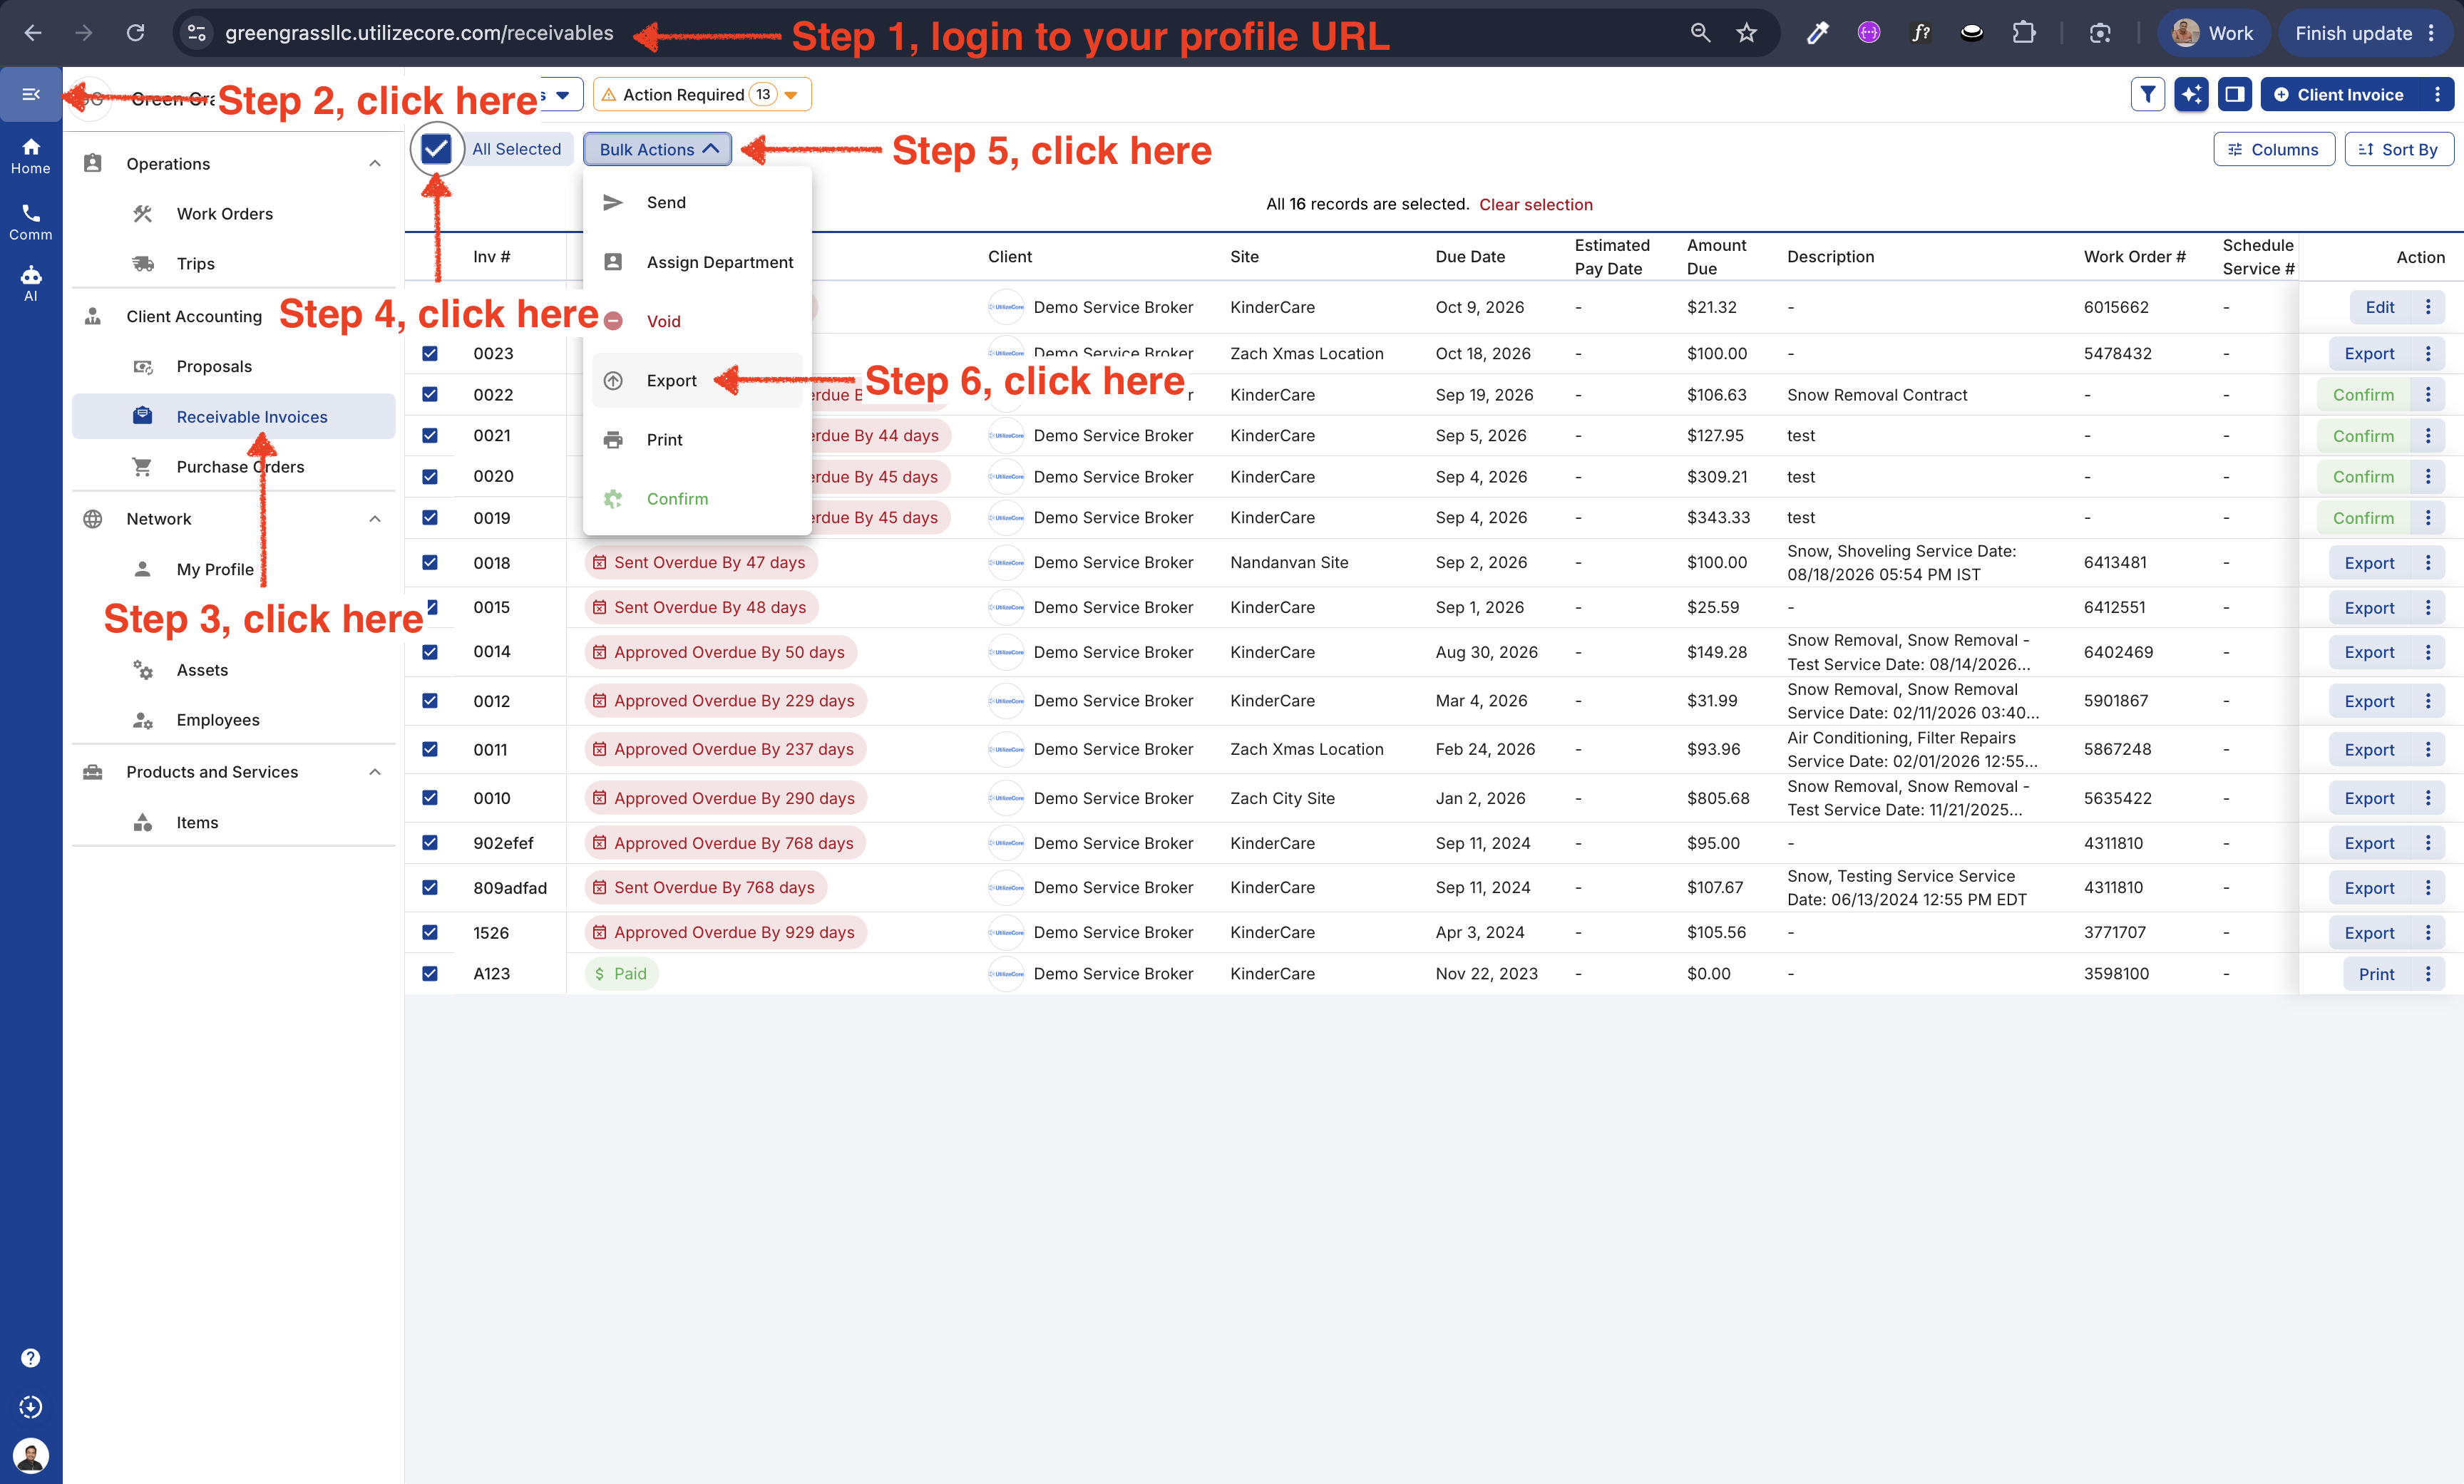Click Clear selection link

pyautogui.click(x=1535, y=204)
